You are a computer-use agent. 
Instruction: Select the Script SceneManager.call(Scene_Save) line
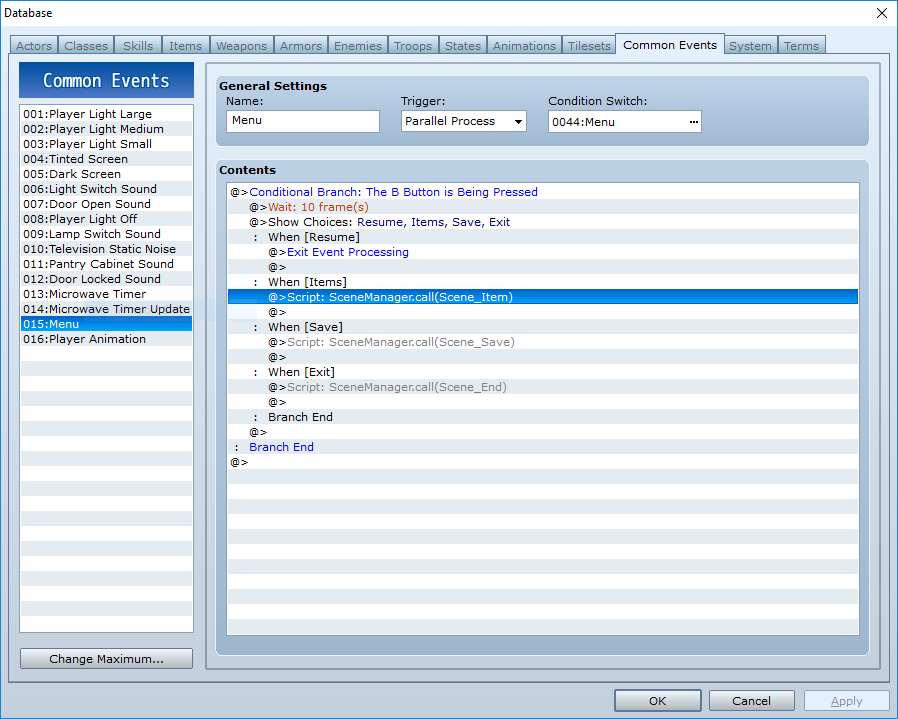pyautogui.click(x=543, y=342)
